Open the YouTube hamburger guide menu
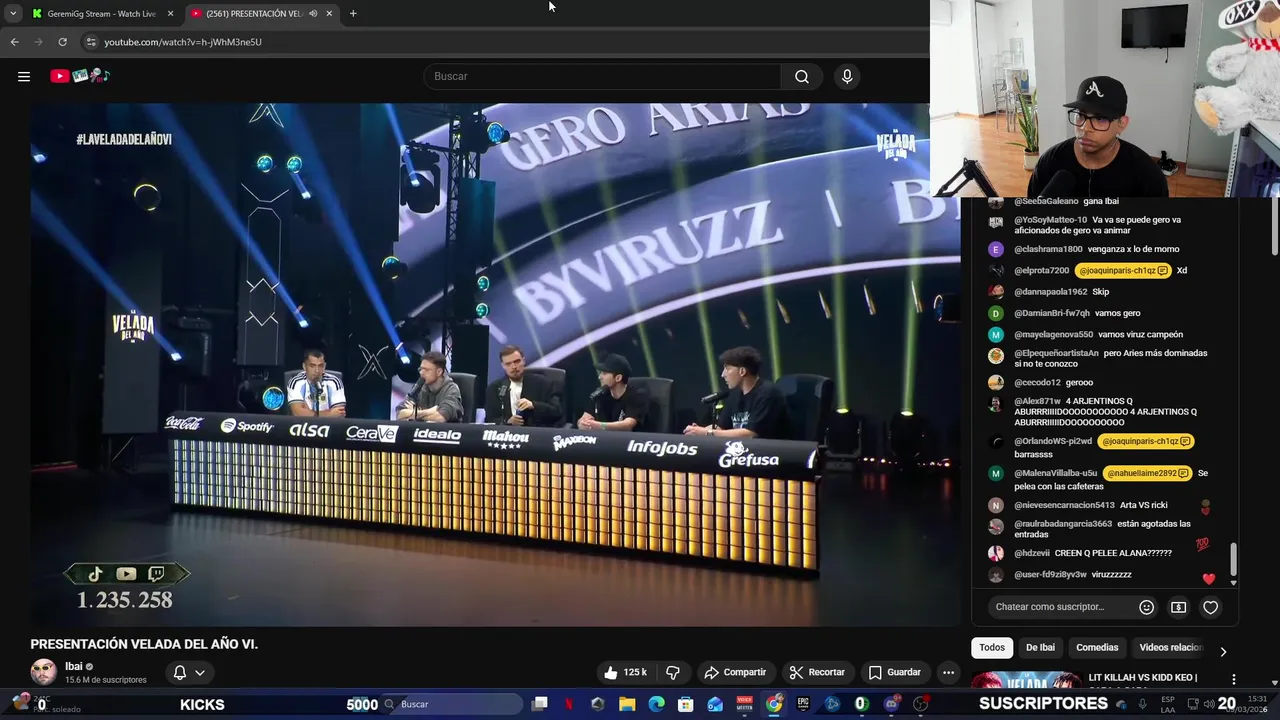1280x720 pixels. [x=24, y=76]
